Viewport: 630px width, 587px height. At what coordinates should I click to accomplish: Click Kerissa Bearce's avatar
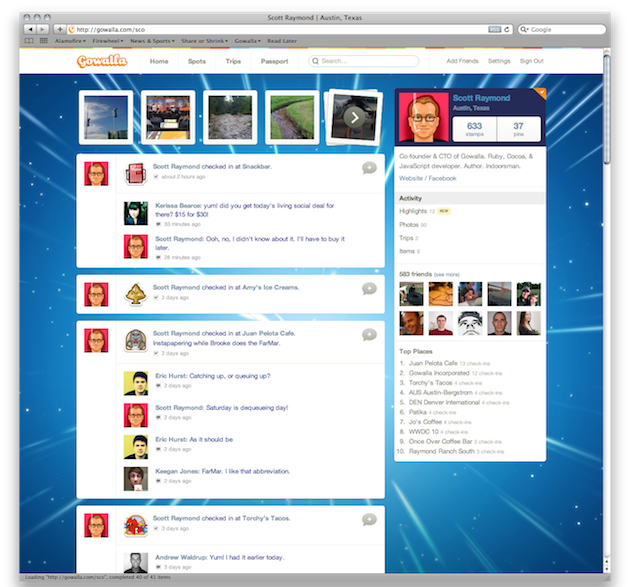(136, 213)
